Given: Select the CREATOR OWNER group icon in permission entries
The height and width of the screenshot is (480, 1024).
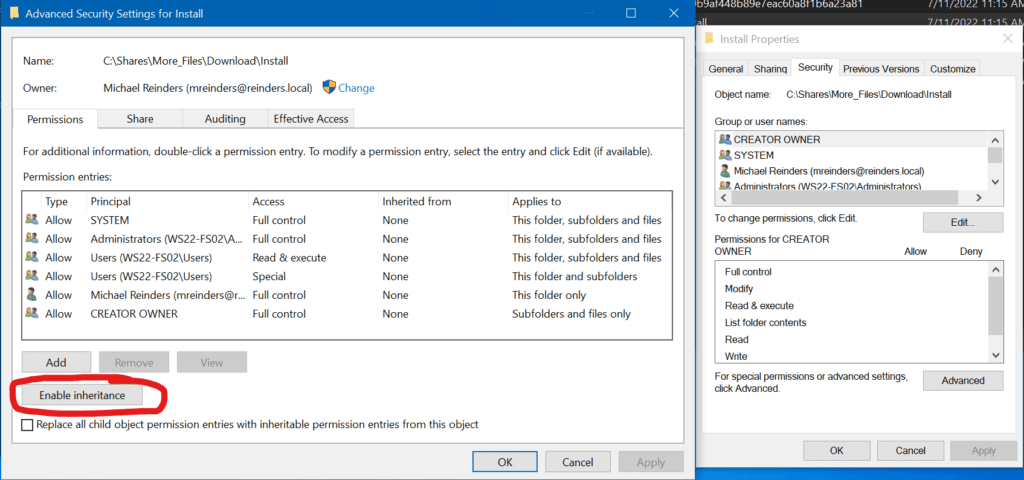Looking at the screenshot, I should point(31,313).
